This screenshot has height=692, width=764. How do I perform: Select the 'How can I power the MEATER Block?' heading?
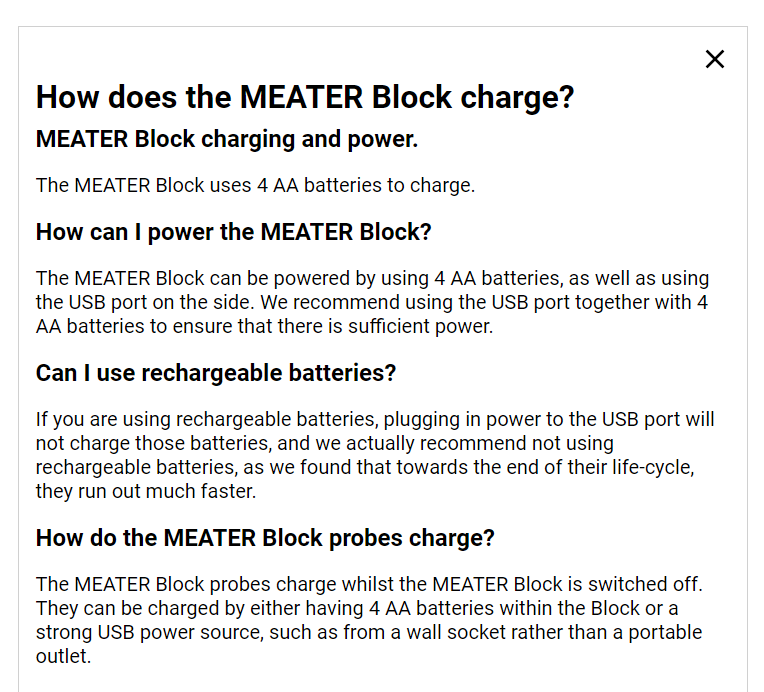233,232
